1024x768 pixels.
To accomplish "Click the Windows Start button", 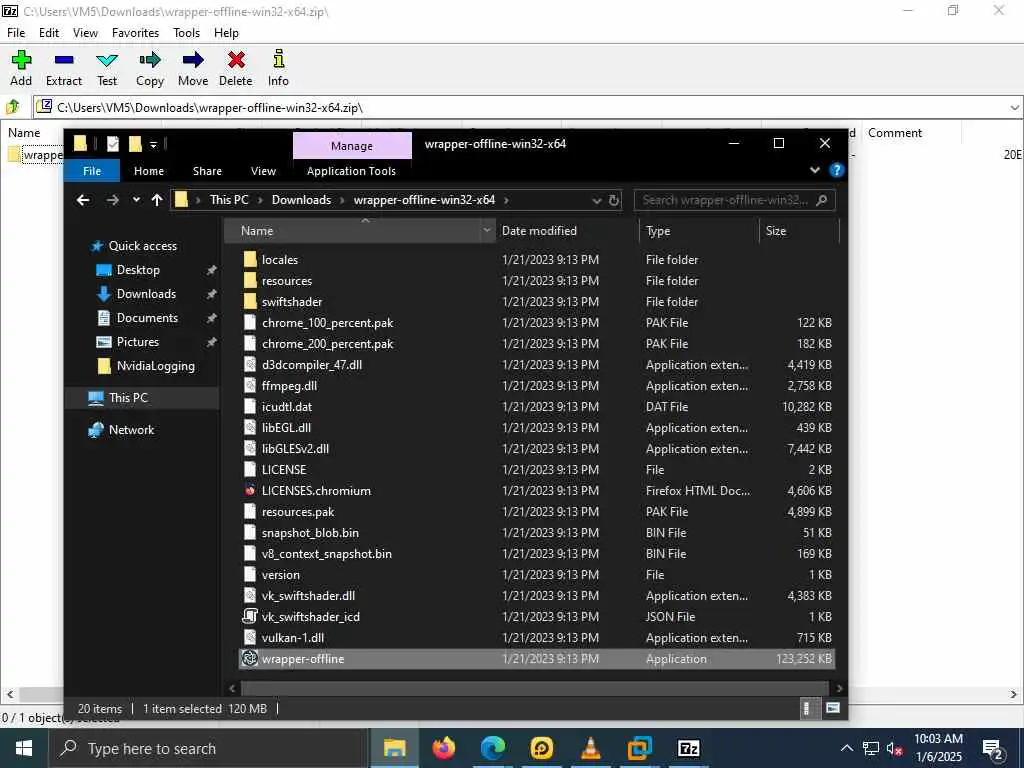I will [24, 748].
